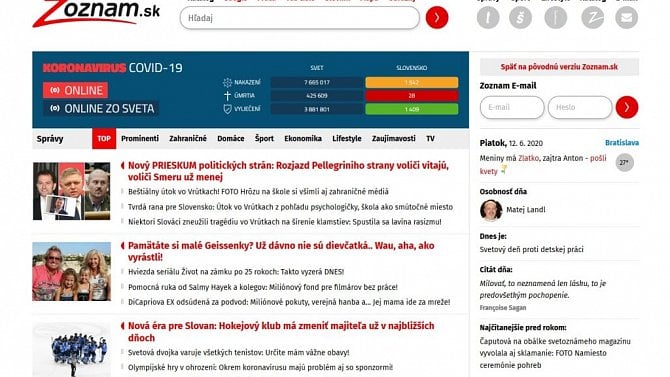This screenshot has width=670, height=377.
Task: Focus the Heslo password field
Action: coord(580,107)
